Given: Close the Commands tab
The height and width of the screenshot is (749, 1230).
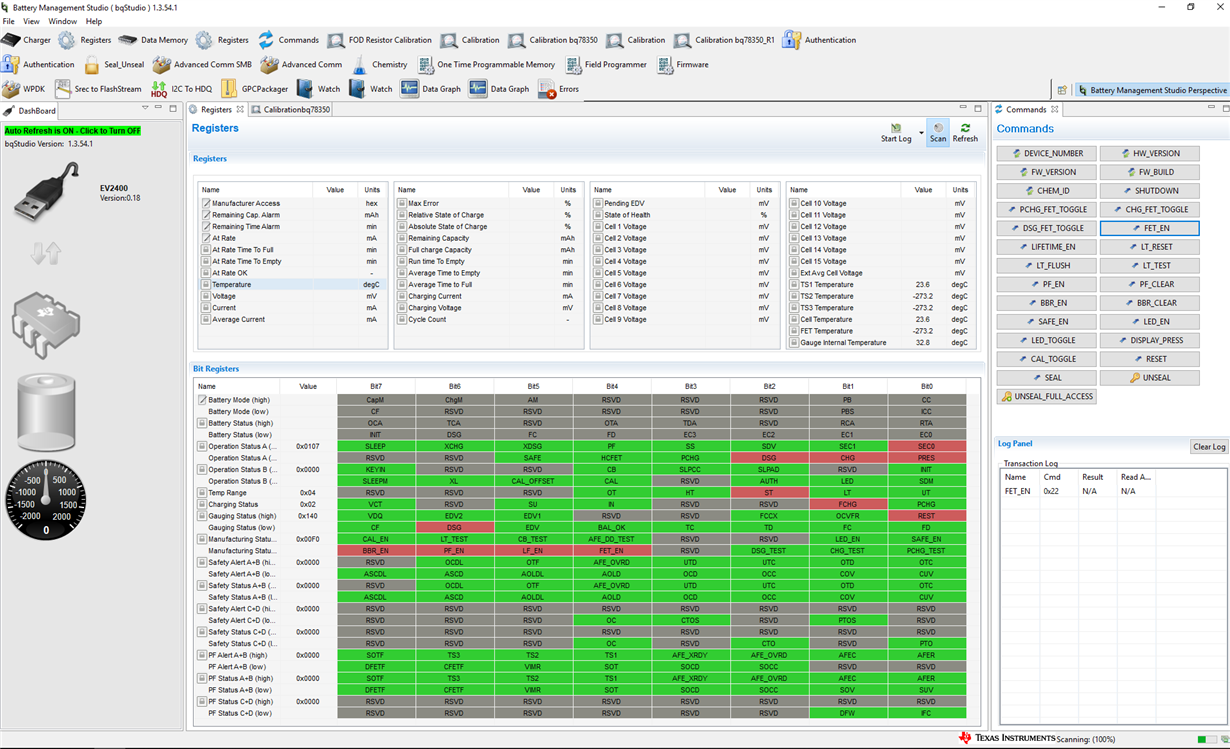Looking at the screenshot, I should (1054, 109).
